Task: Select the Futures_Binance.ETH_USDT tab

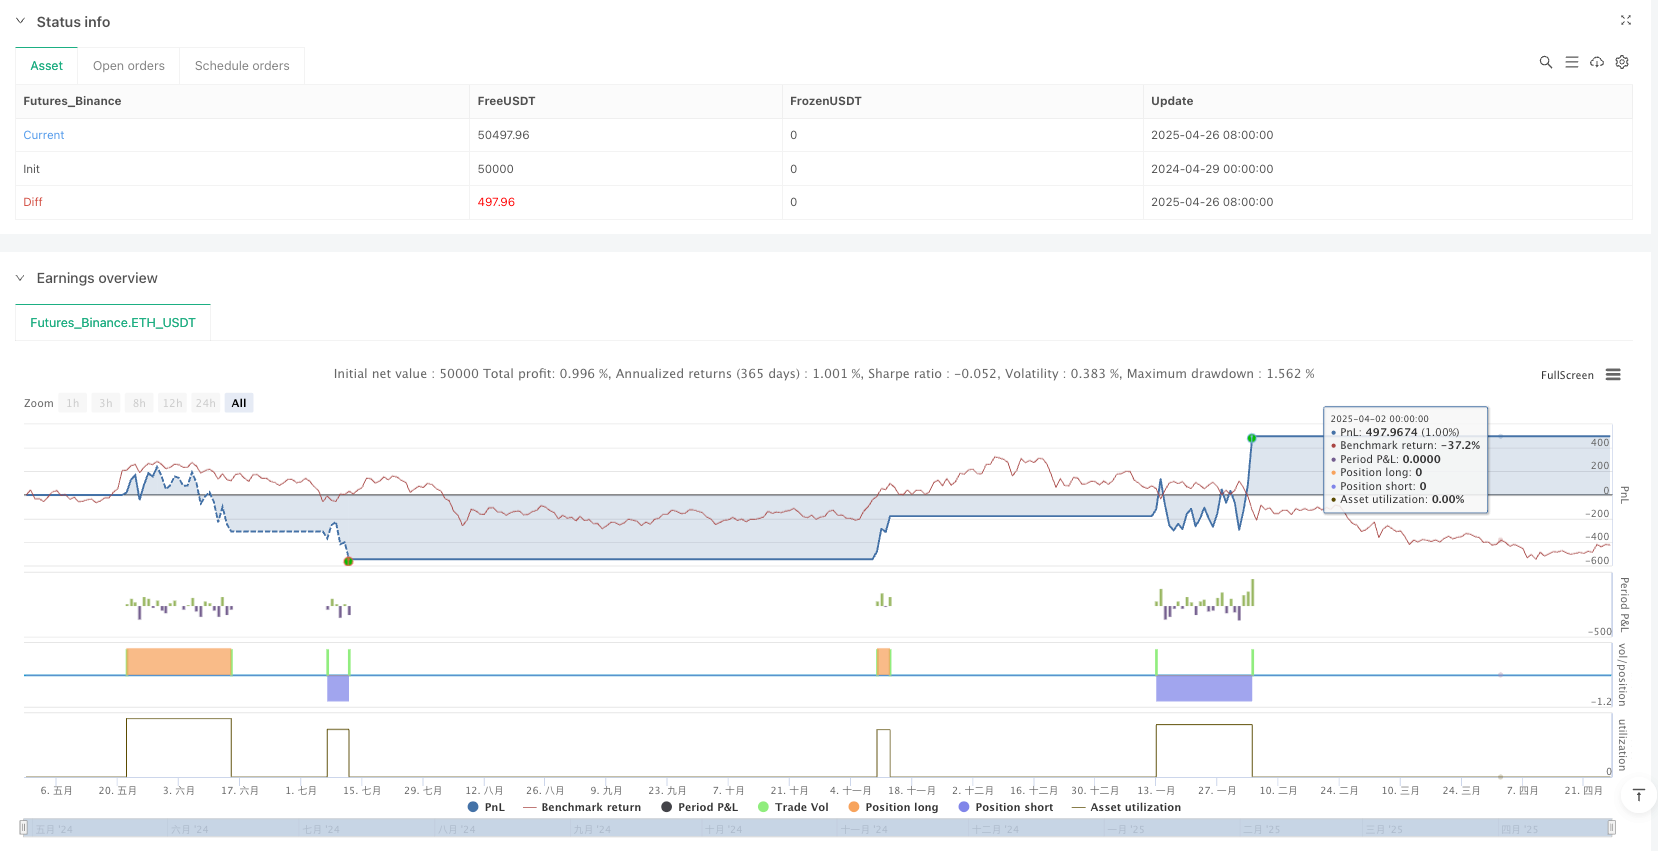Action: point(113,323)
